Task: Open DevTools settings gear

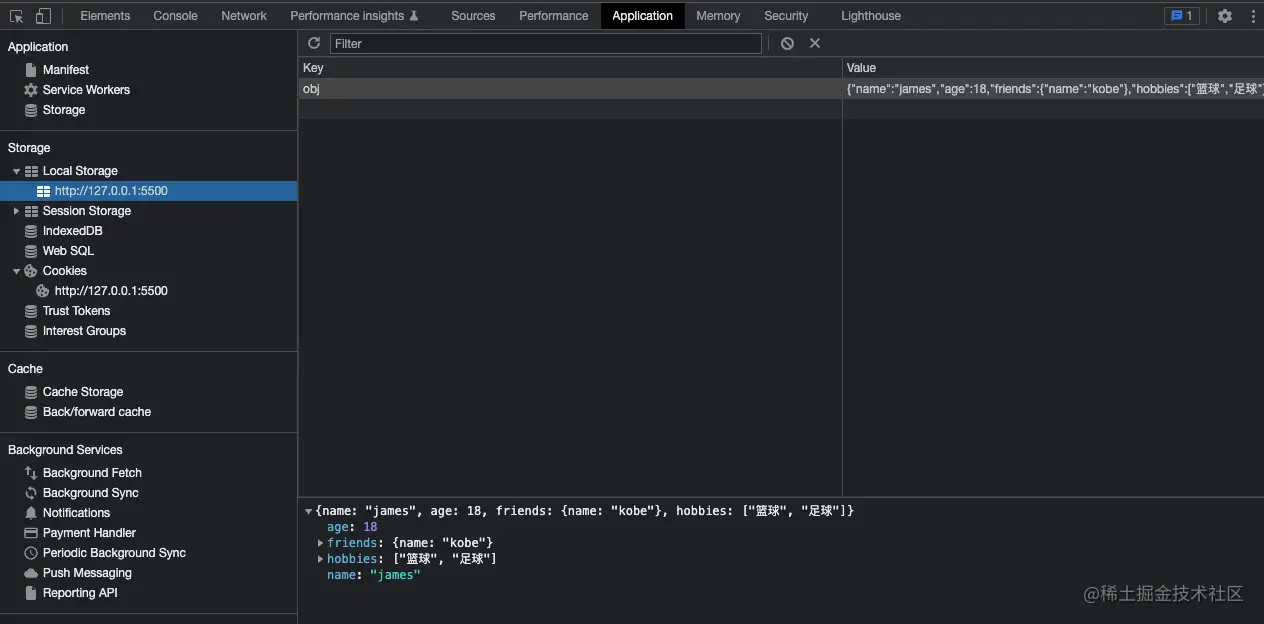Action: [1225, 16]
